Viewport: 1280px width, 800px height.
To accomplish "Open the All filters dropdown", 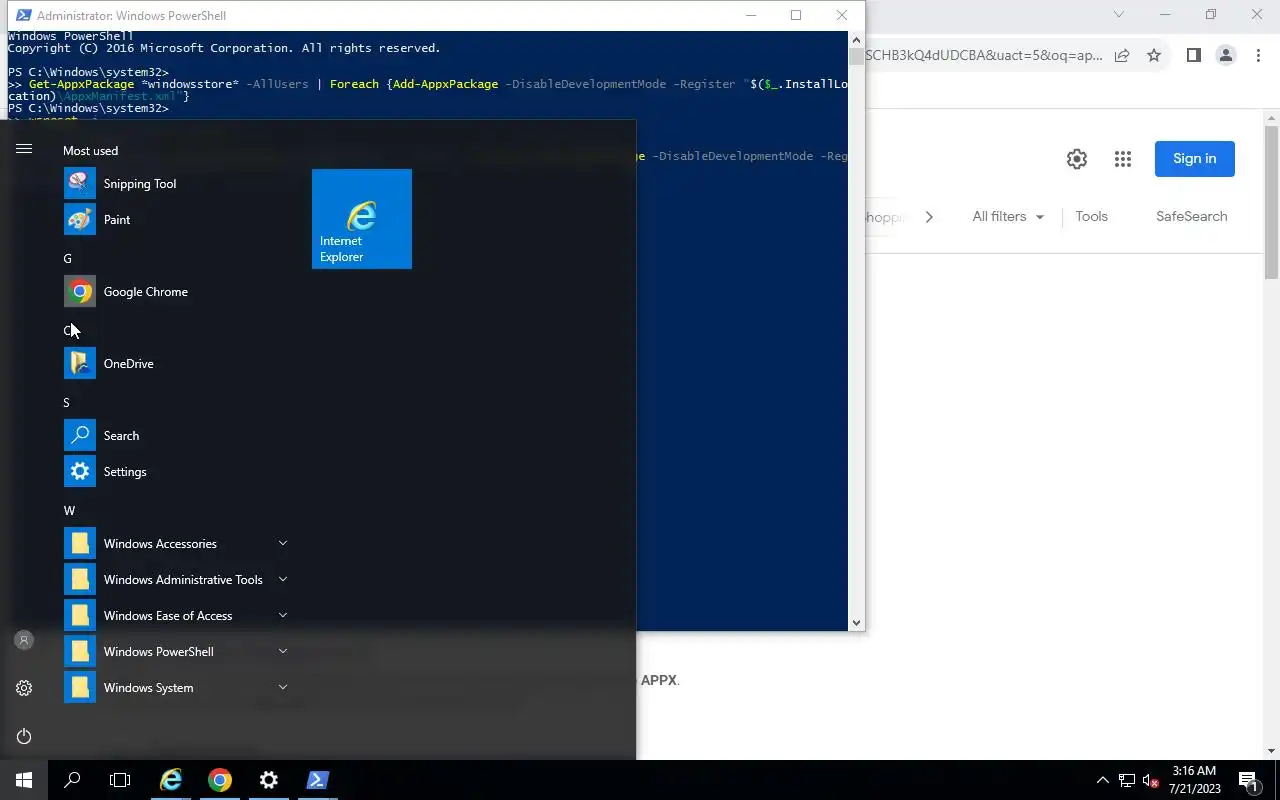I will [1008, 217].
